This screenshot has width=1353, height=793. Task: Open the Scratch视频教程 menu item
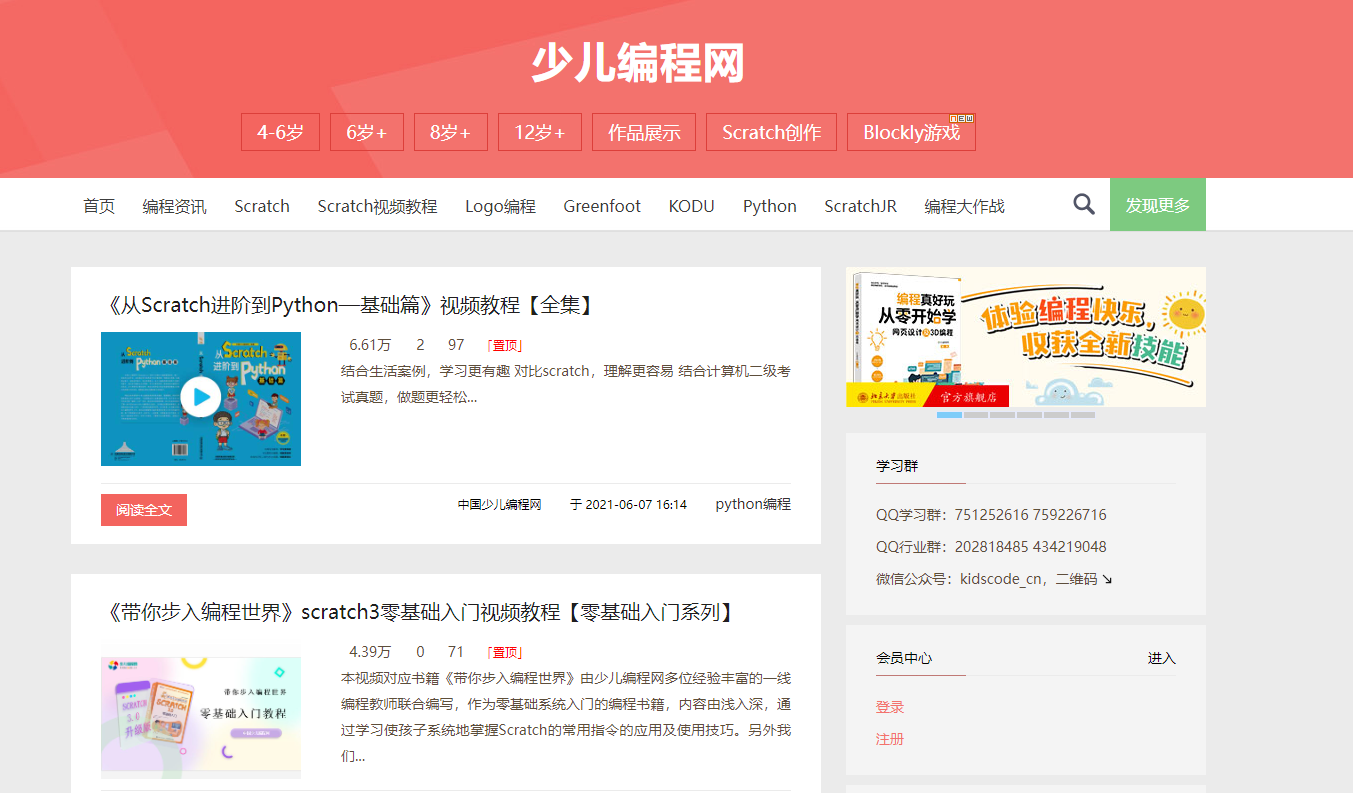point(377,206)
